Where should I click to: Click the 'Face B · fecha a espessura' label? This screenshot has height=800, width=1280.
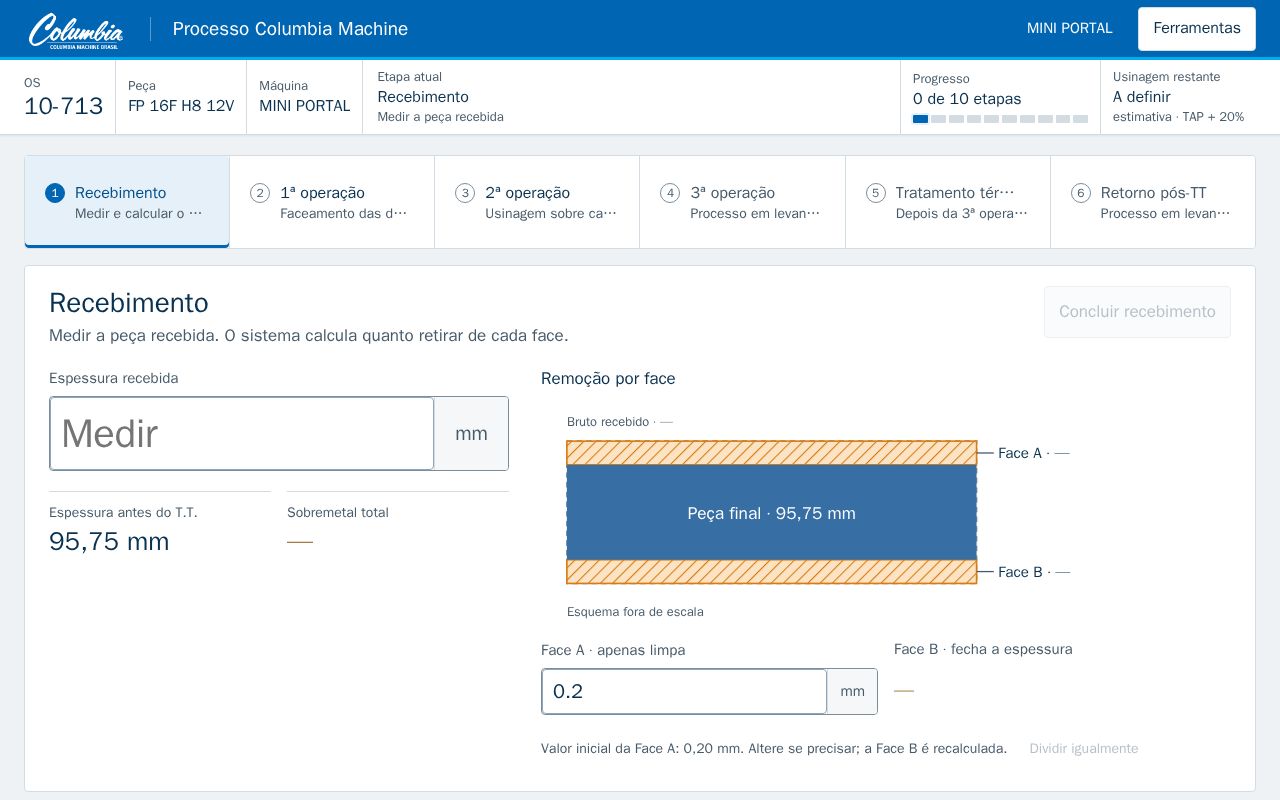pyautogui.click(x=983, y=649)
